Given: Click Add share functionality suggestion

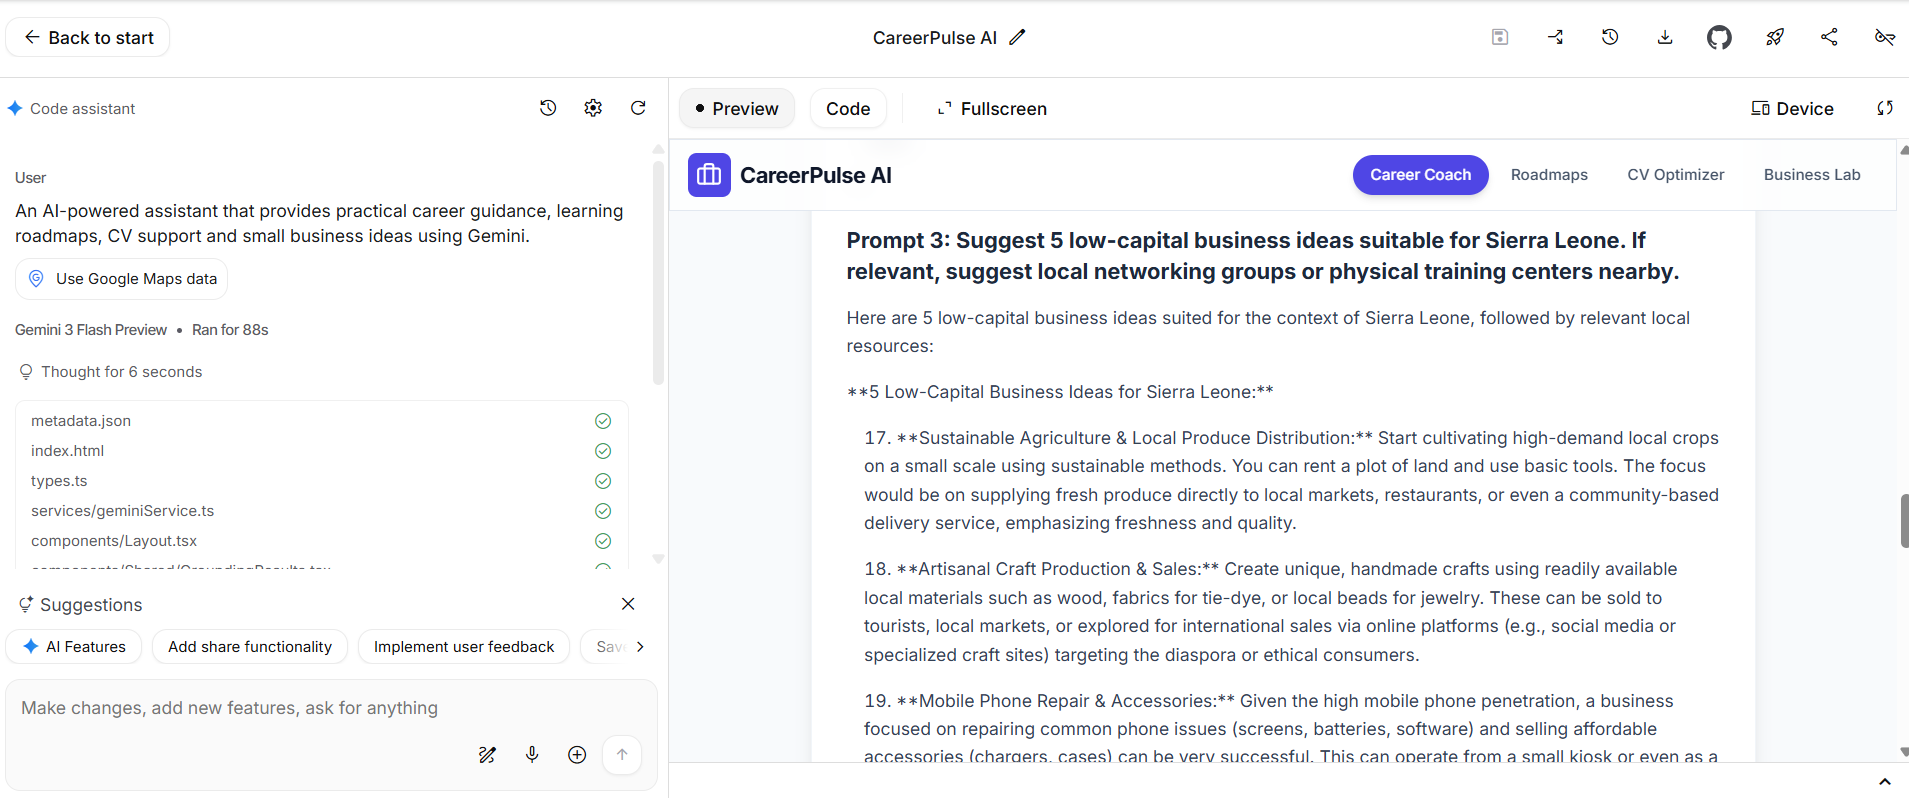Looking at the screenshot, I should point(250,647).
